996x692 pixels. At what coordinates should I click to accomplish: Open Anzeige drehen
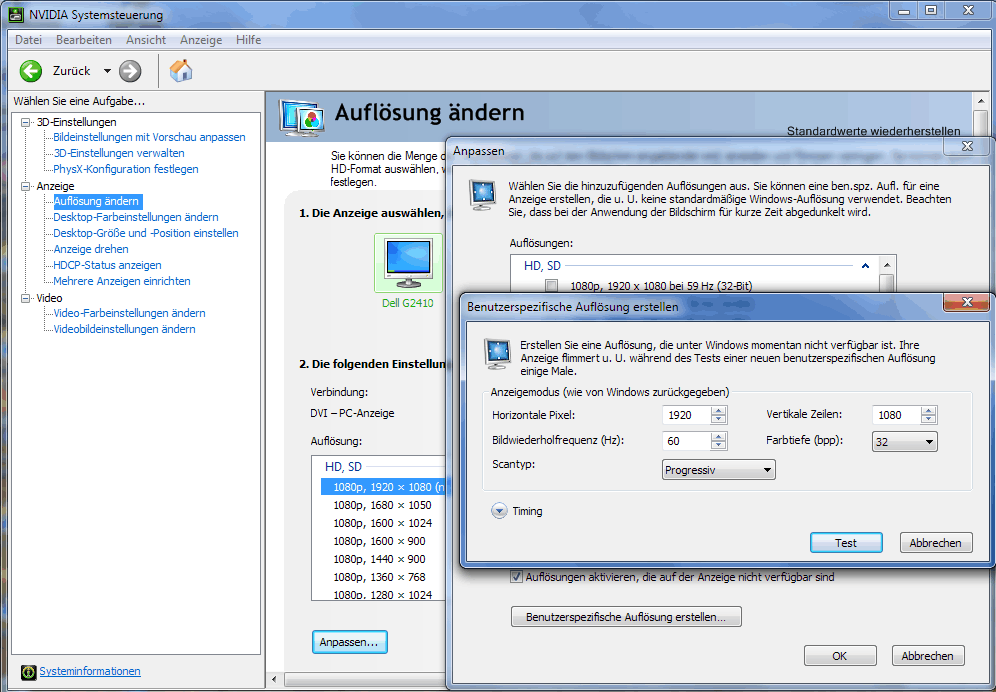91,249
